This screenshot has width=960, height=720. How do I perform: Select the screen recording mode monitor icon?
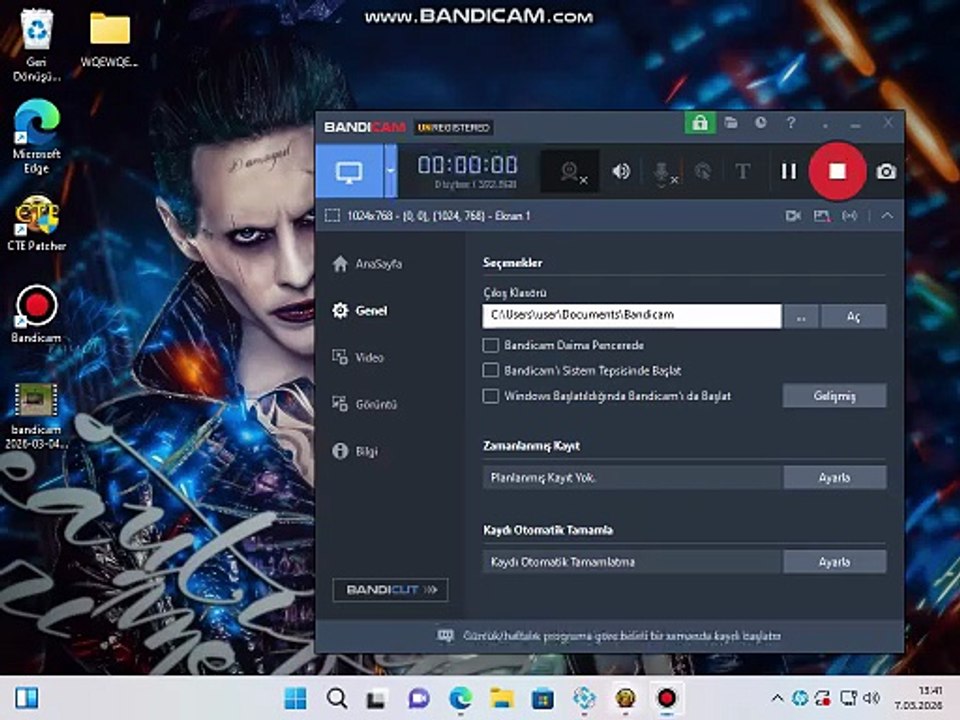[350, 171]
